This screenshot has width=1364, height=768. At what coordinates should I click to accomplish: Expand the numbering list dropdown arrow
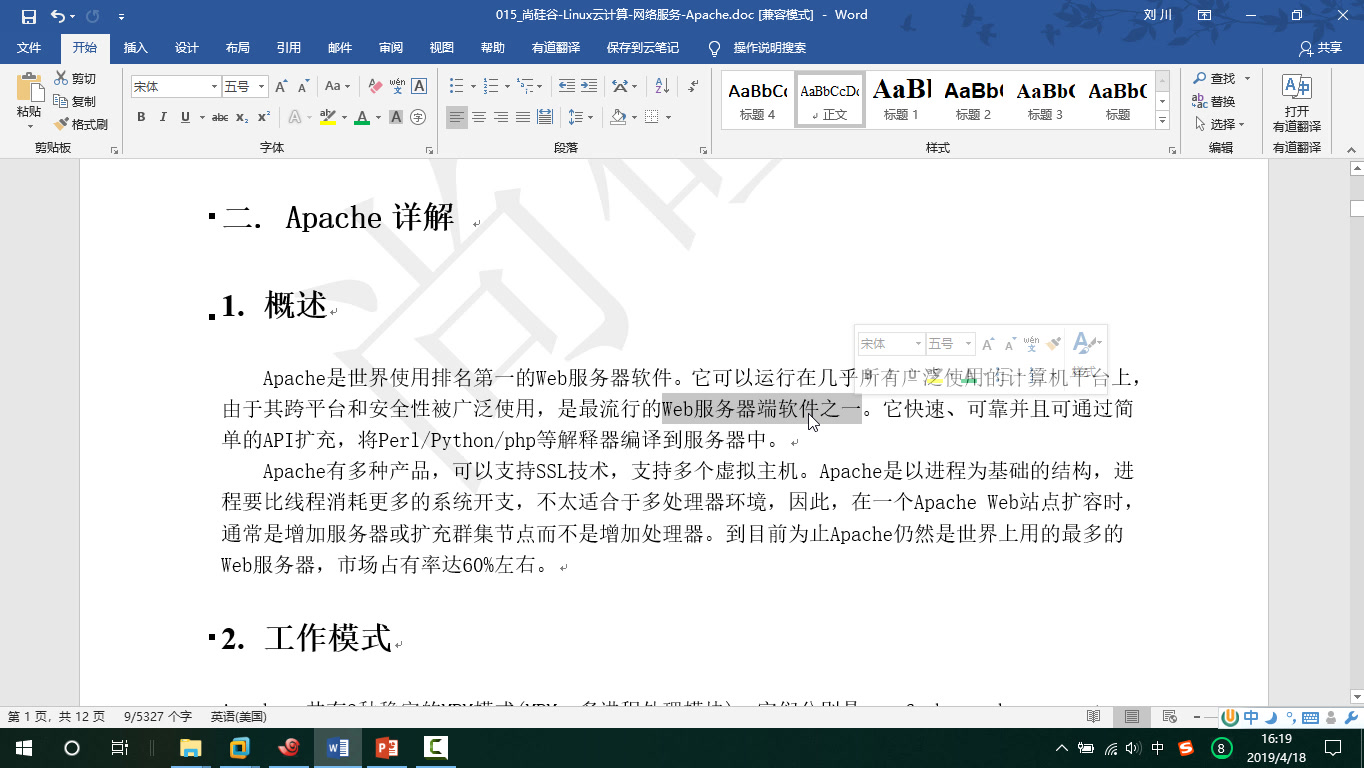coord(507,87)
